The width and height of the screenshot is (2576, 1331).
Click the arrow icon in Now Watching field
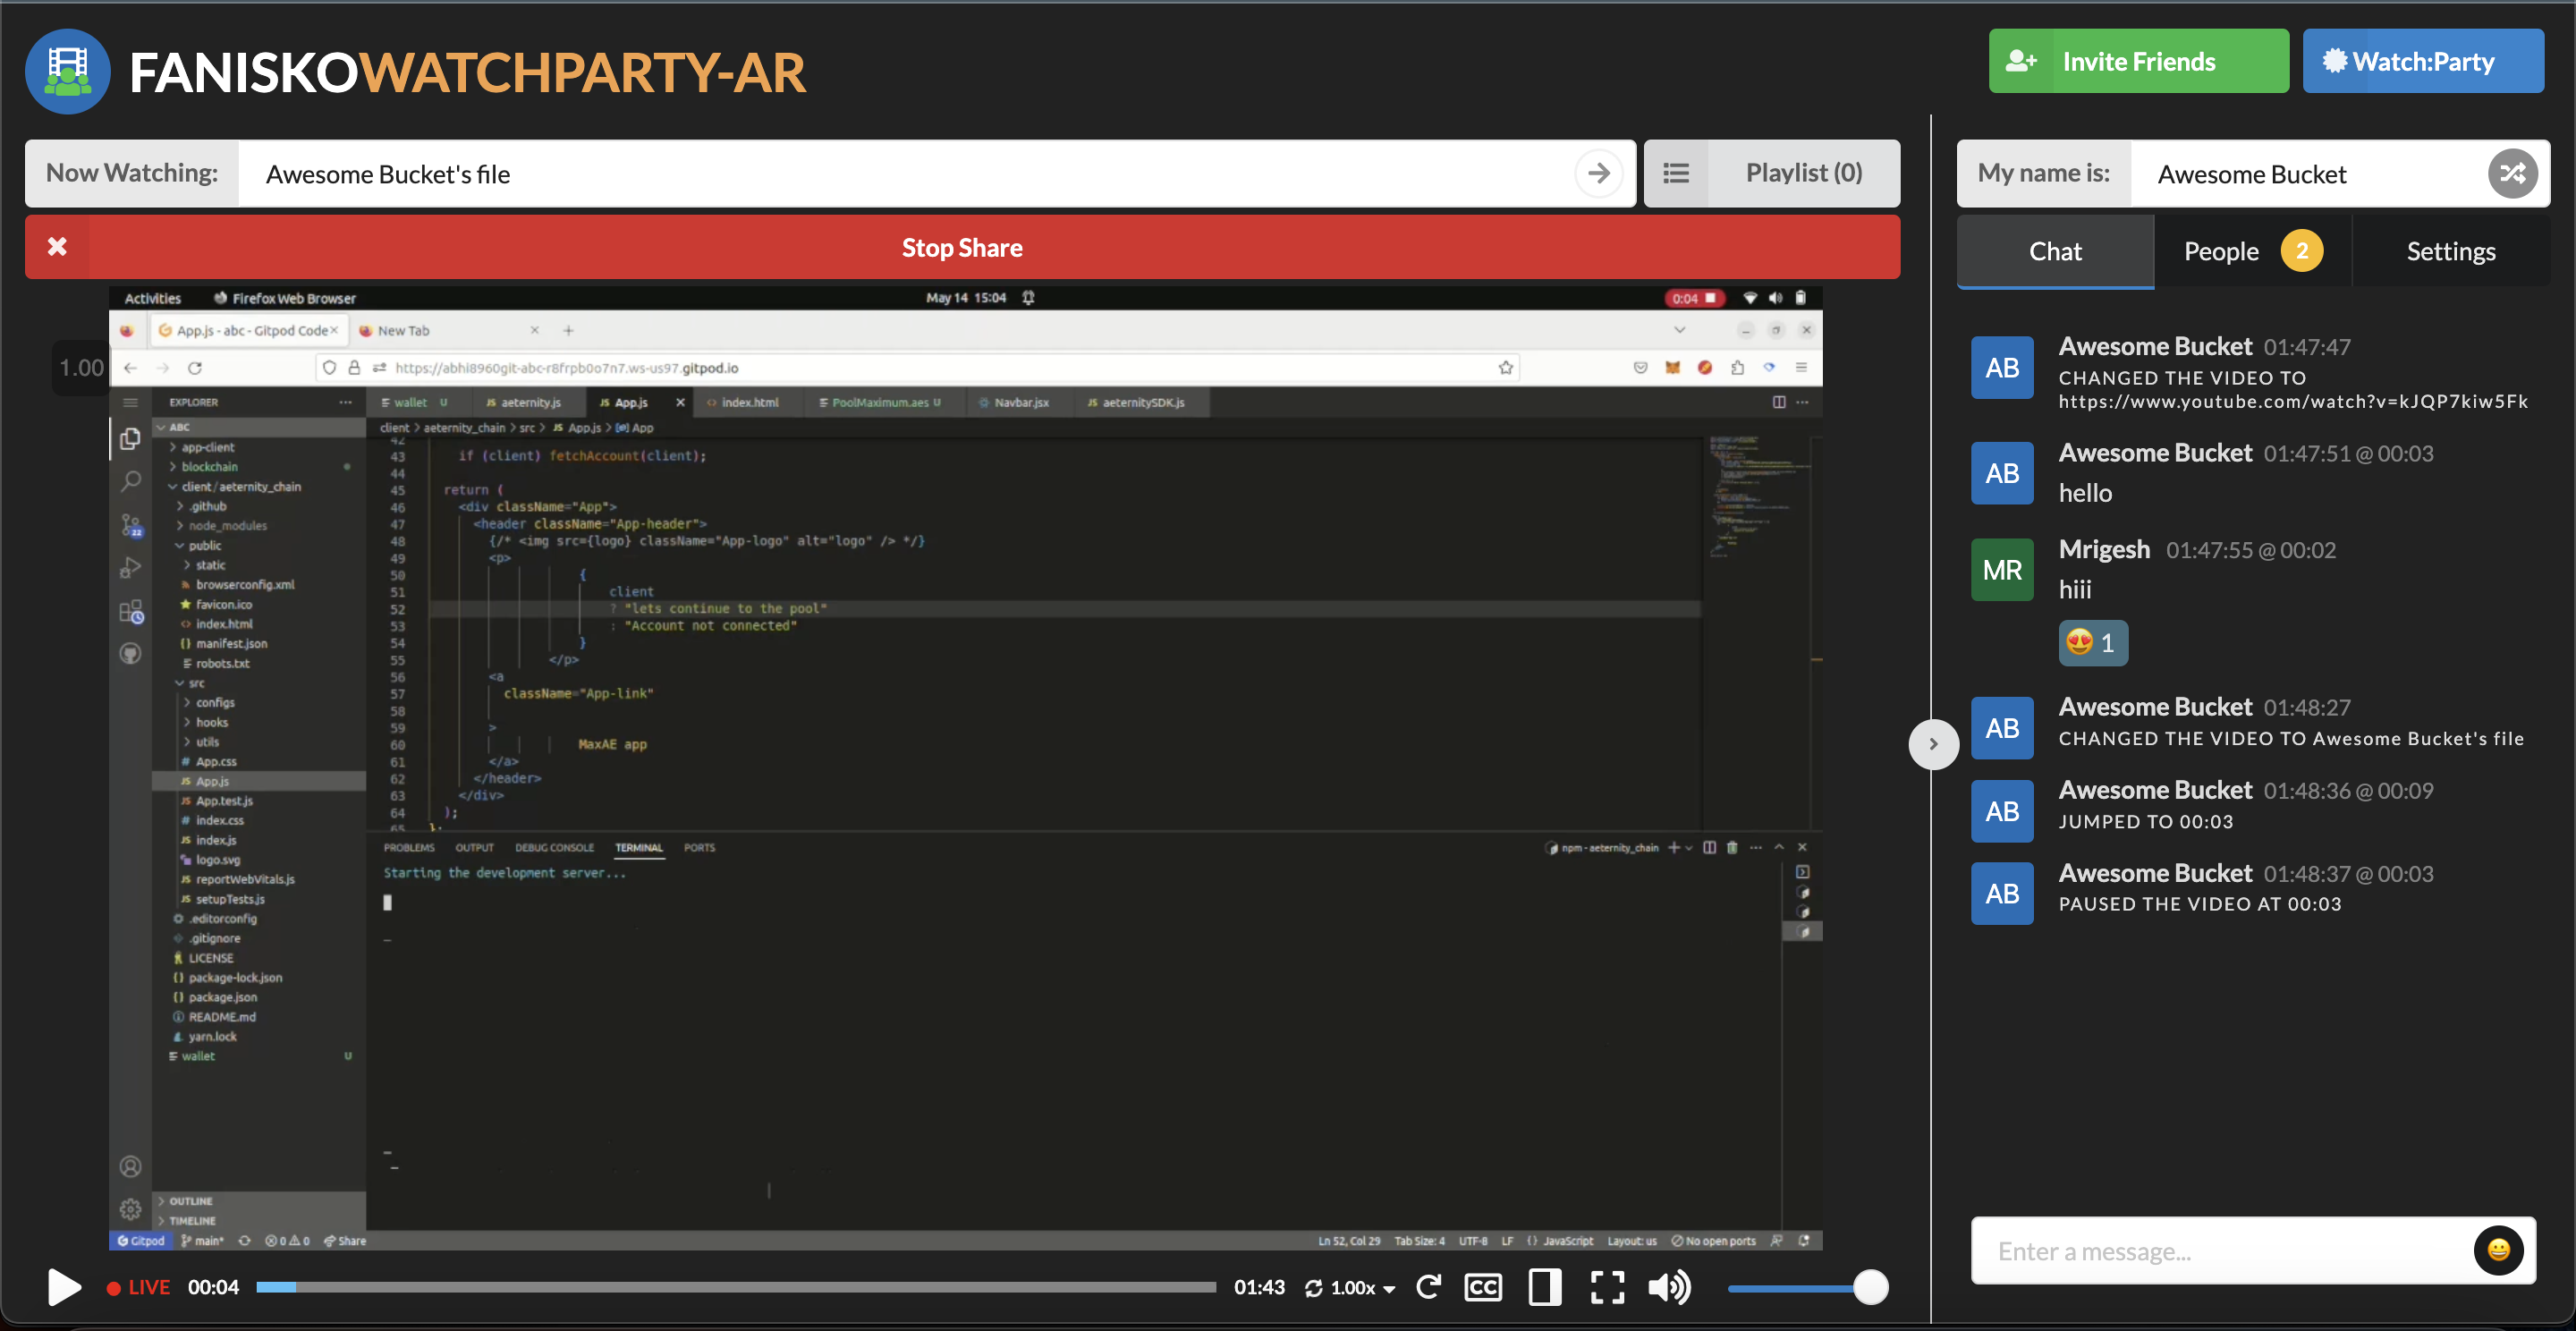(x=1598, y=173)
